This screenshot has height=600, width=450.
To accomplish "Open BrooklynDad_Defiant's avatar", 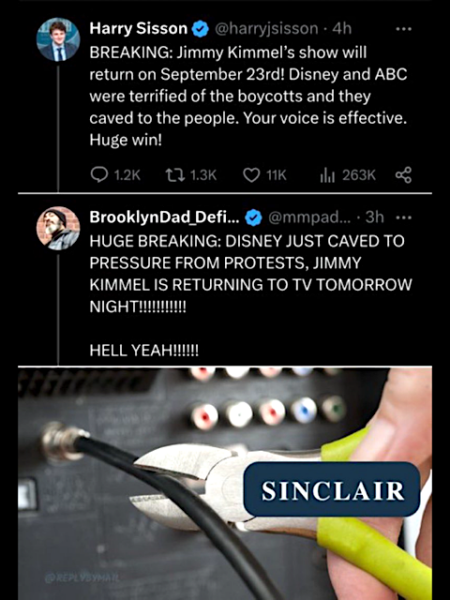I will (58, 228).
